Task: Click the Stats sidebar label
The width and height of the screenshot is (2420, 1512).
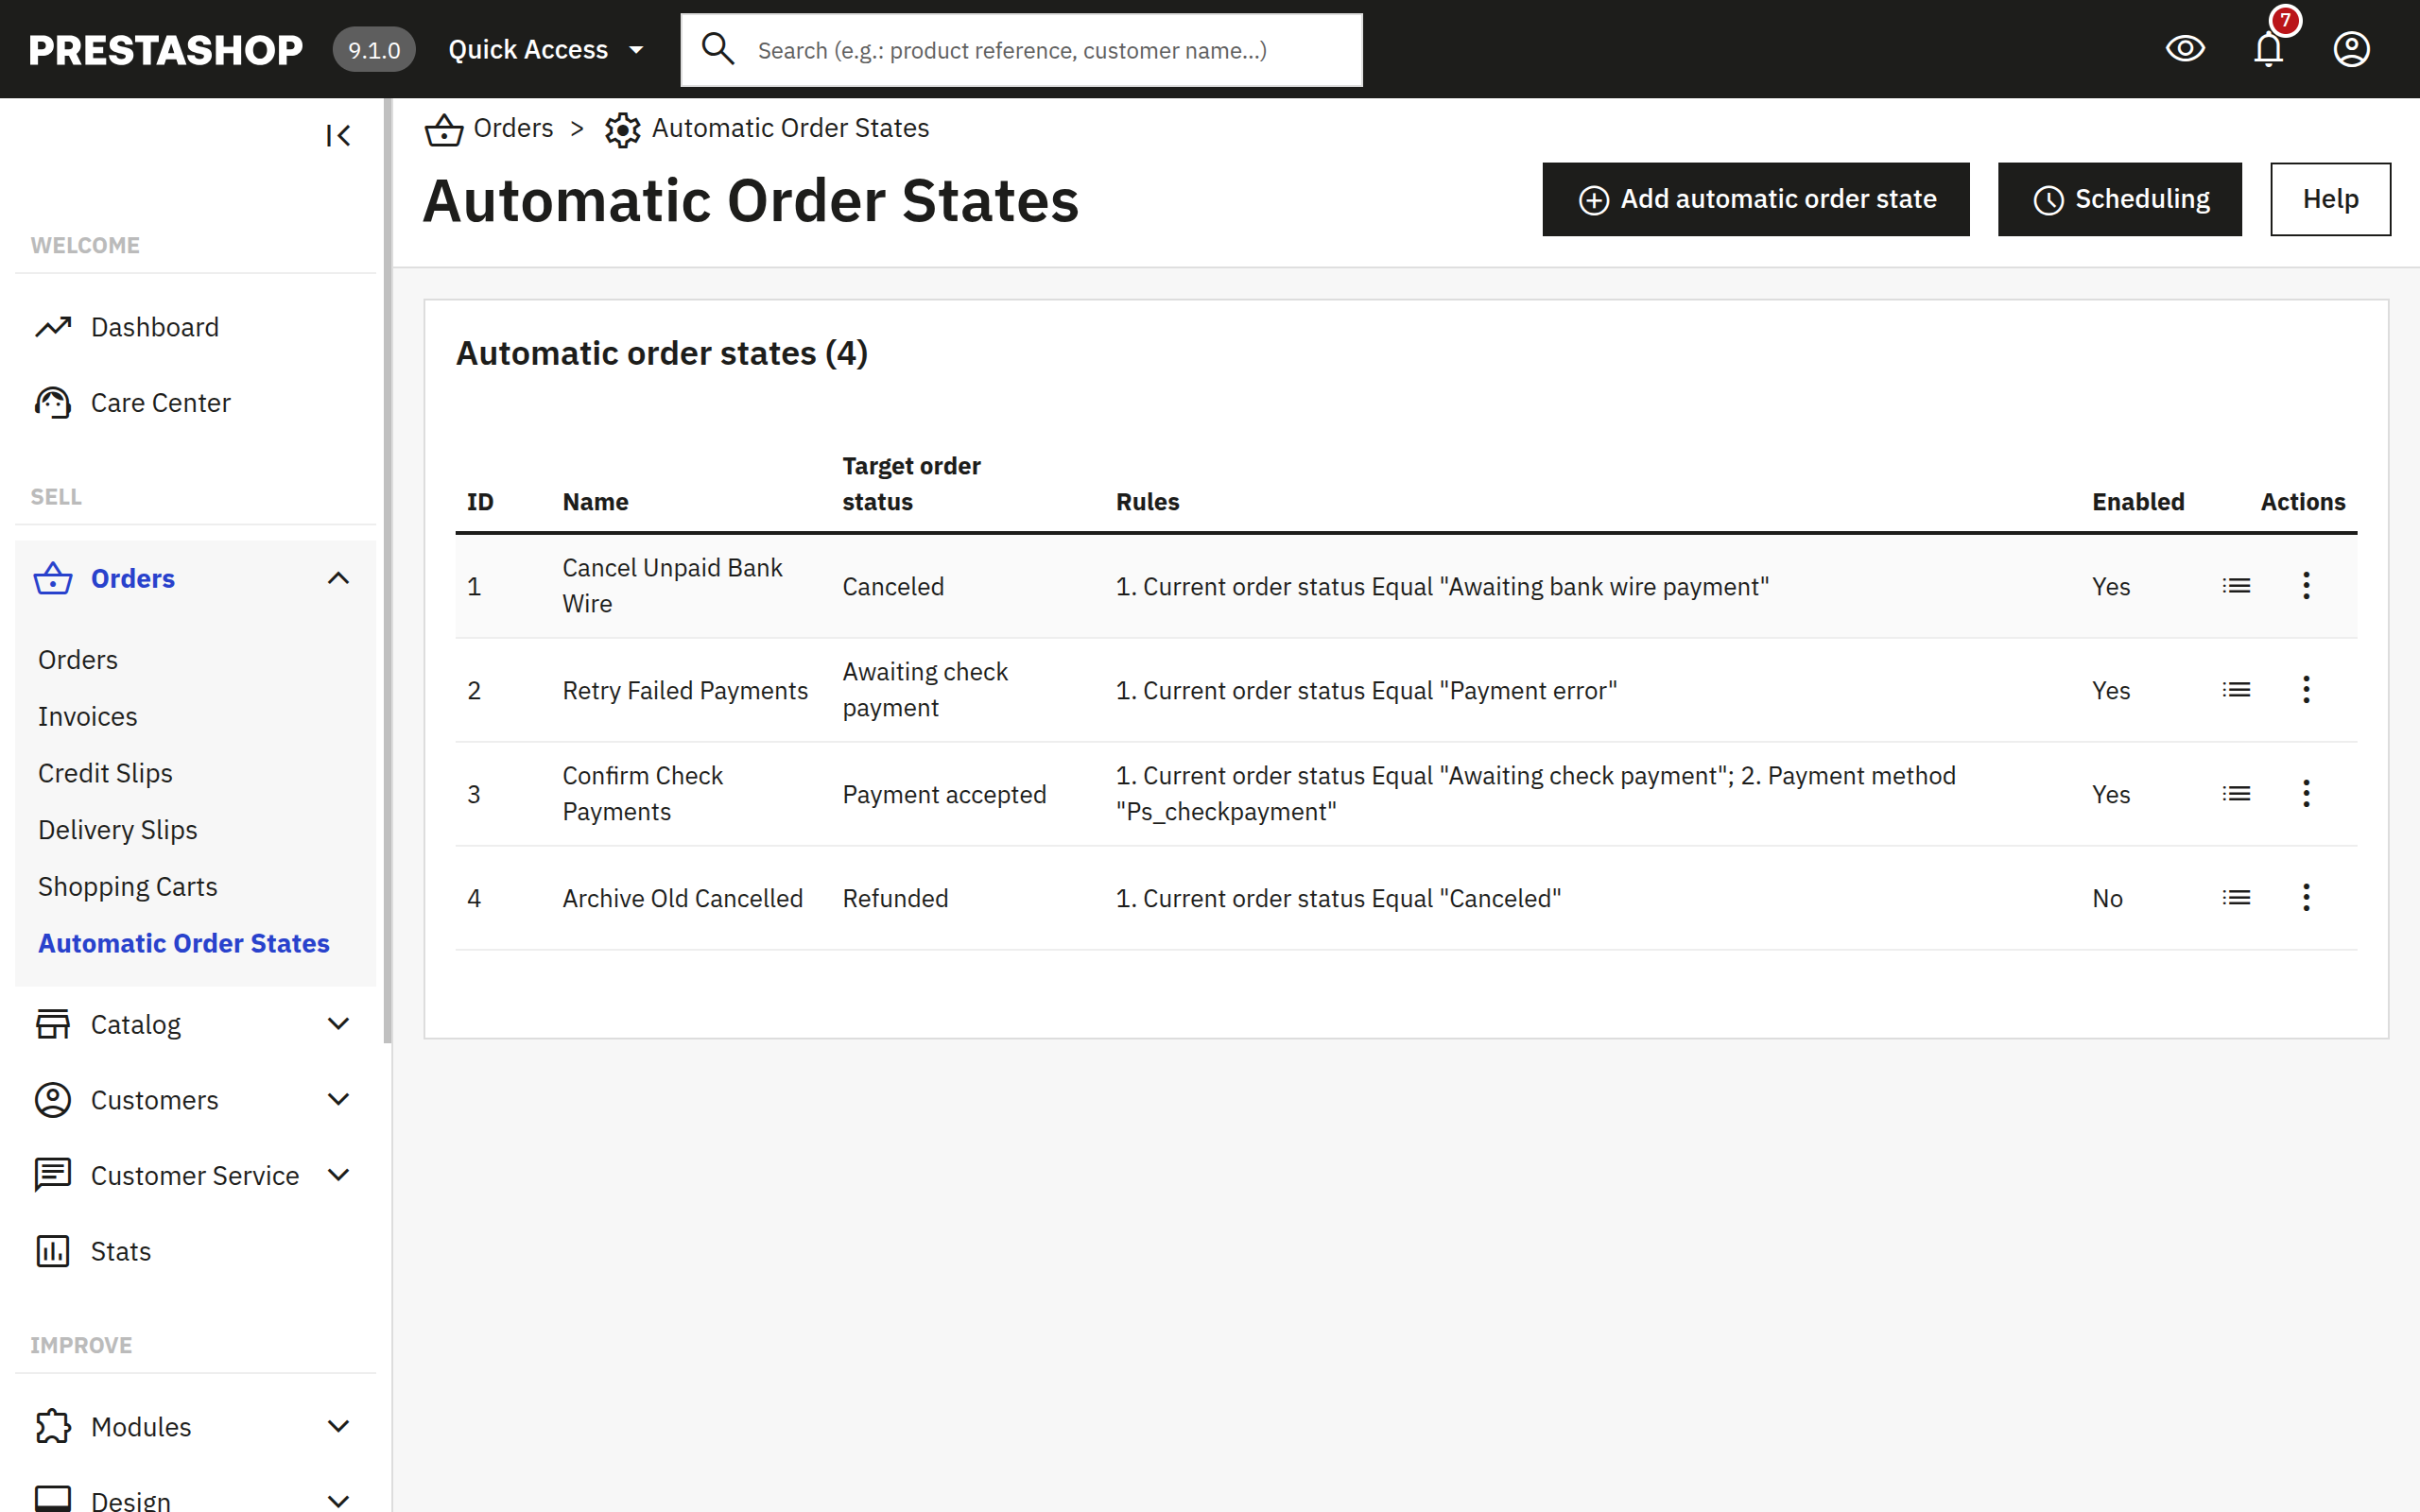Action: coord(121,1251)
